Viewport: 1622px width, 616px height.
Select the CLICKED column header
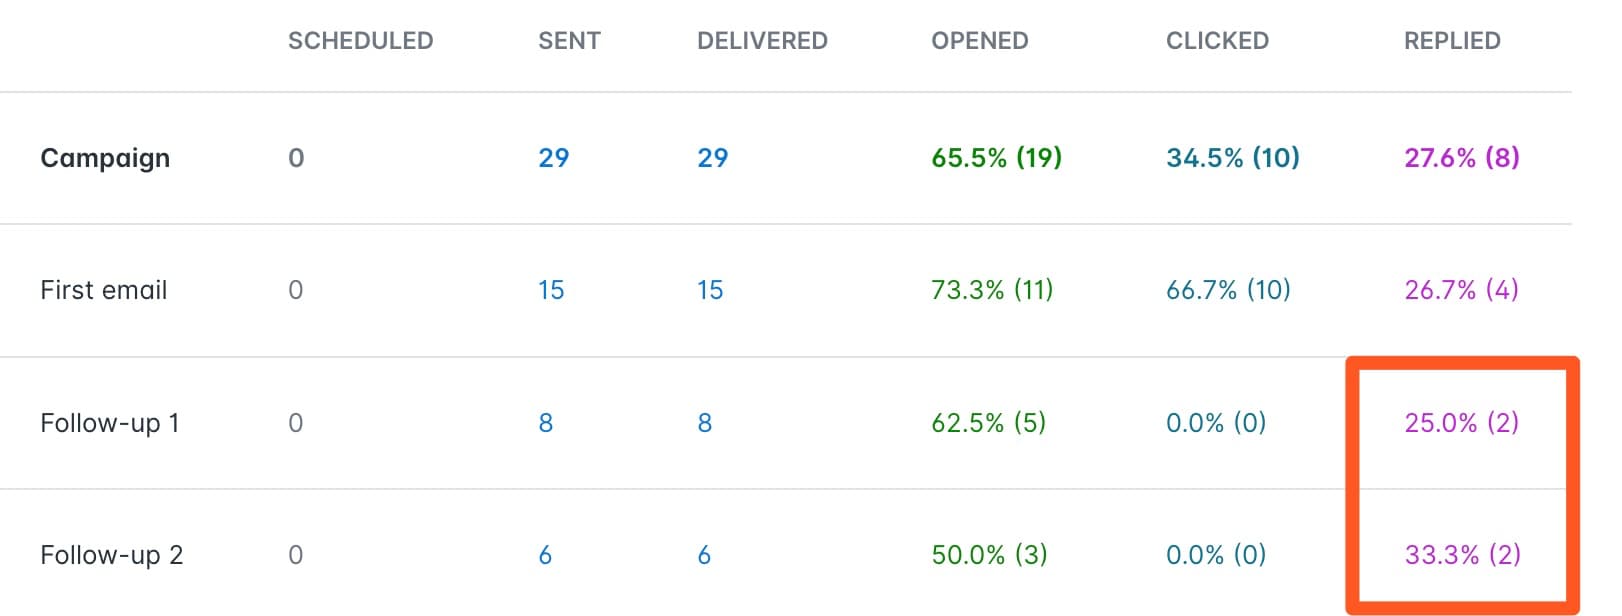(x=1217, y=41)
